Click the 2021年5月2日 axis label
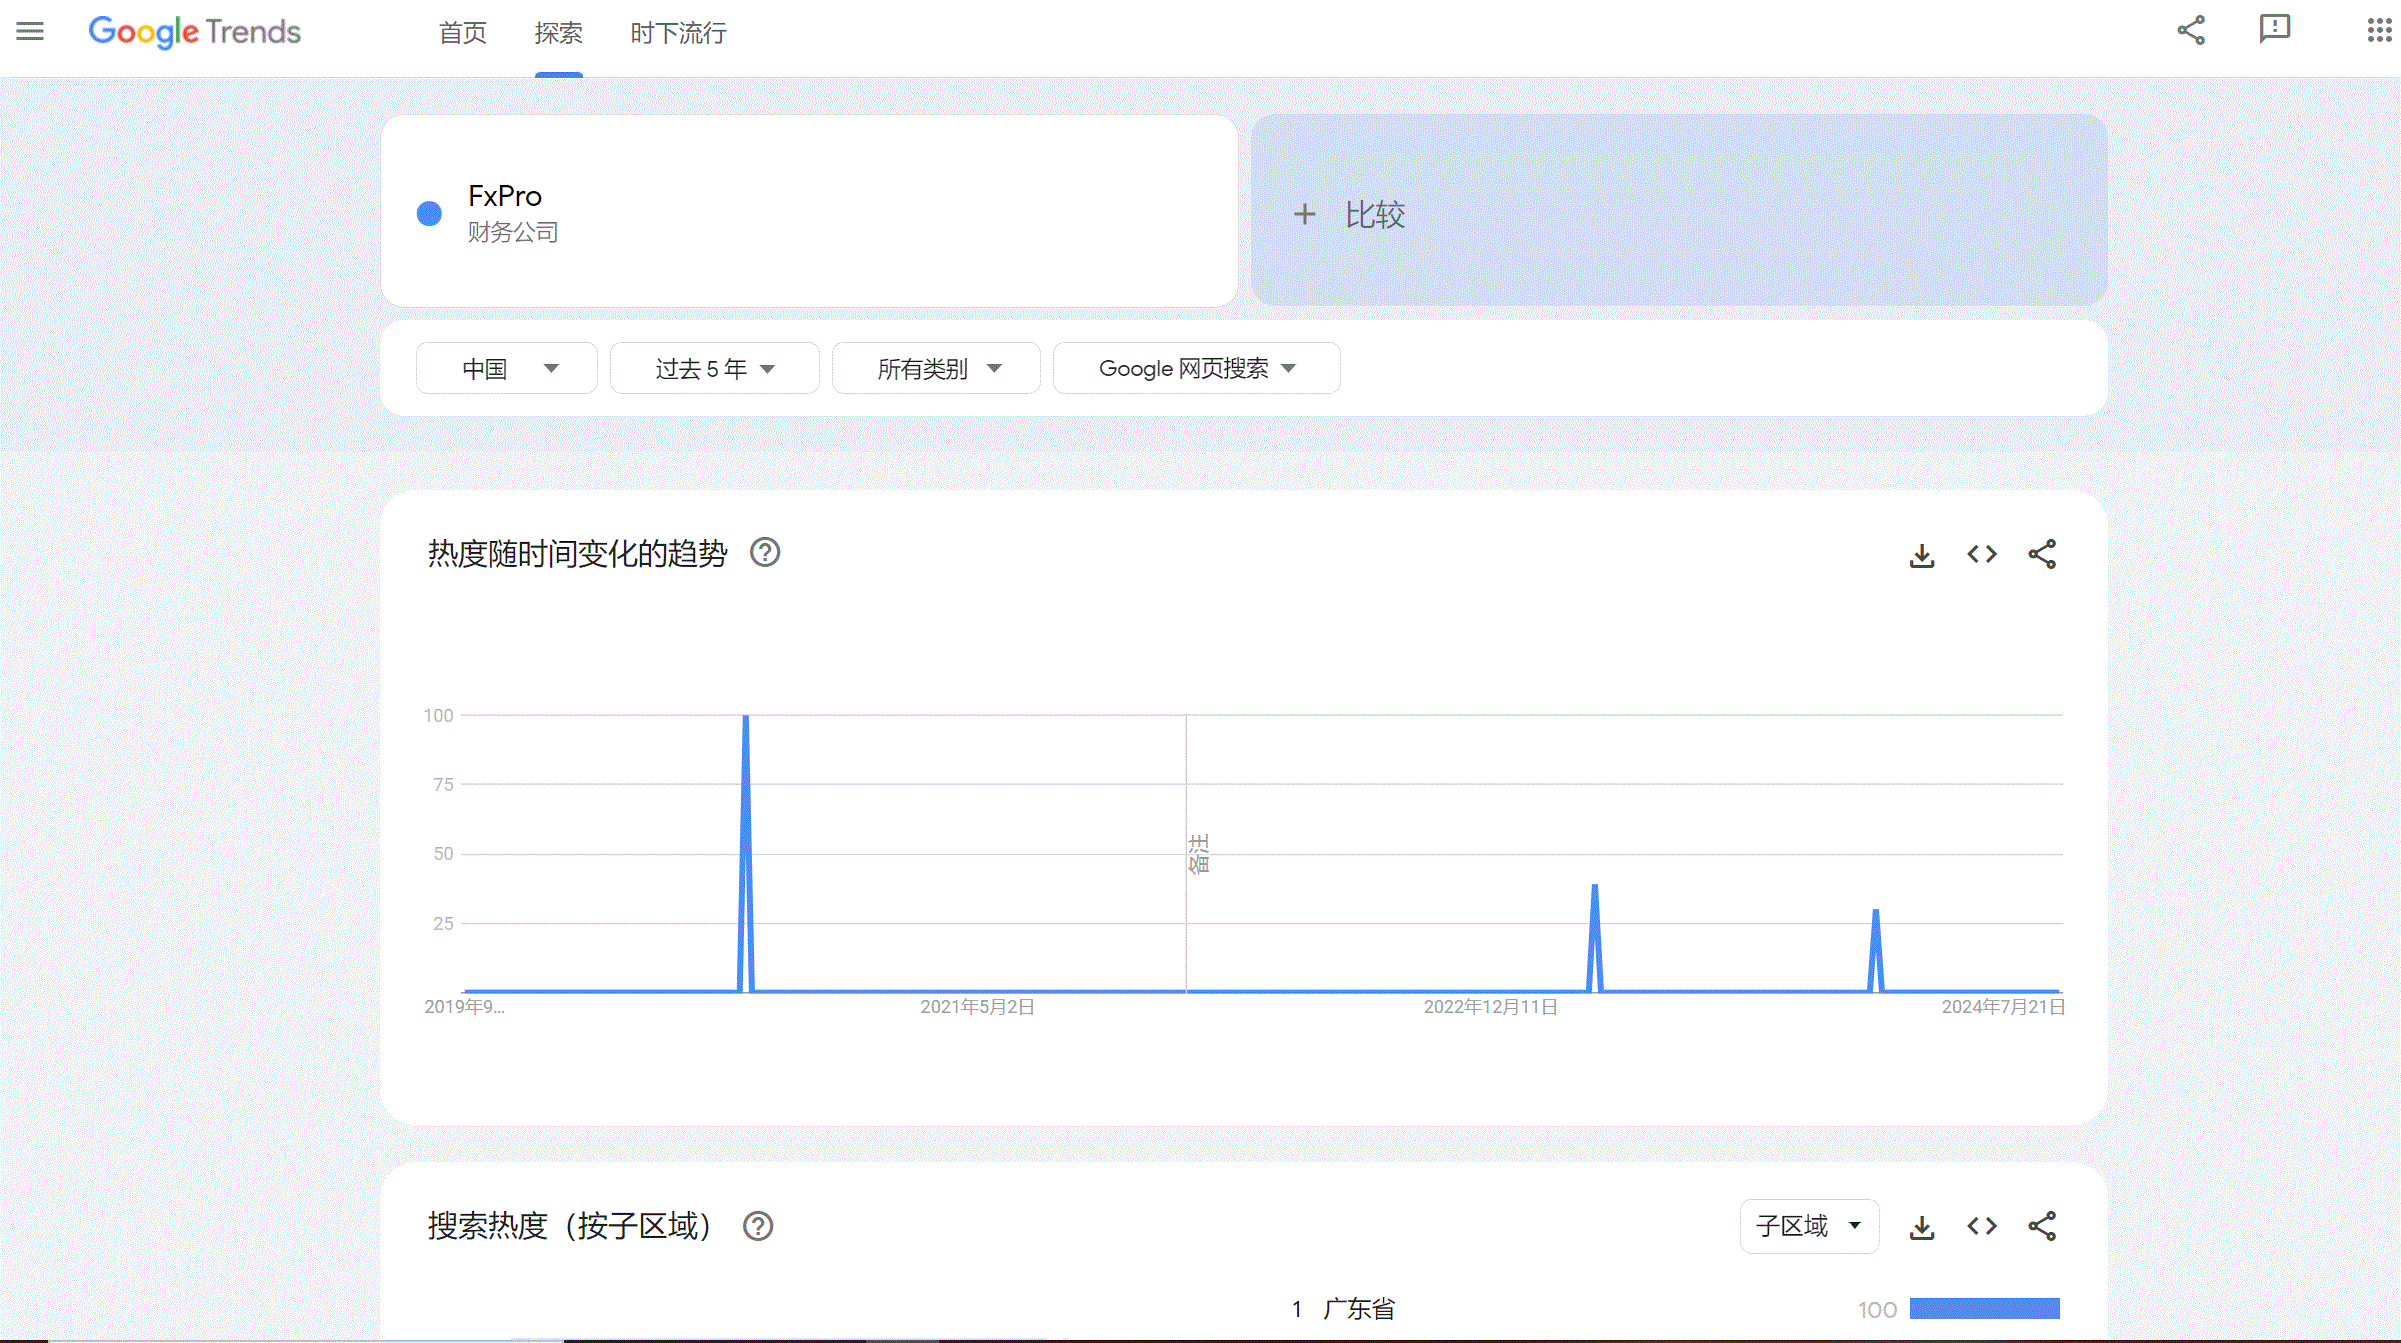The height and width of the screenshot is (1343, 2401). coord(977,1007)
